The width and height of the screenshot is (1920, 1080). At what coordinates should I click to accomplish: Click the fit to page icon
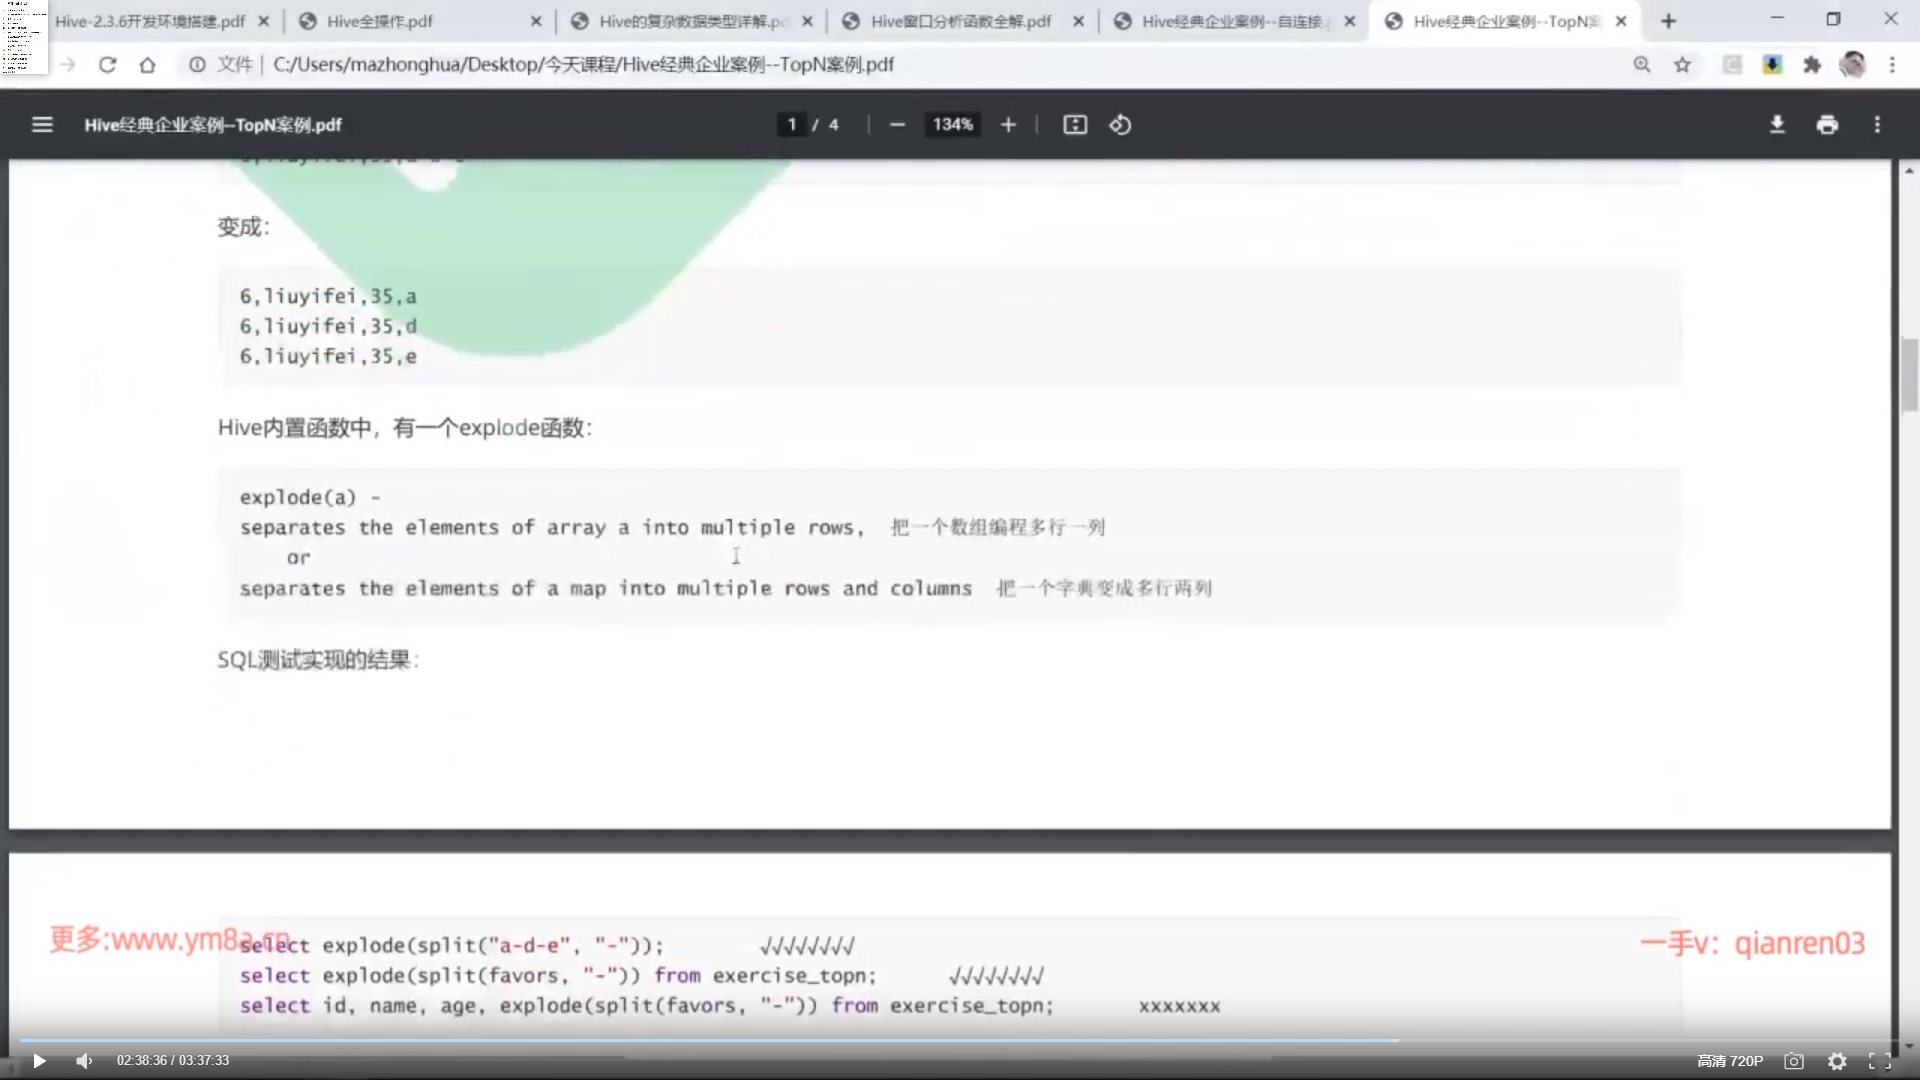[1075, 125]
